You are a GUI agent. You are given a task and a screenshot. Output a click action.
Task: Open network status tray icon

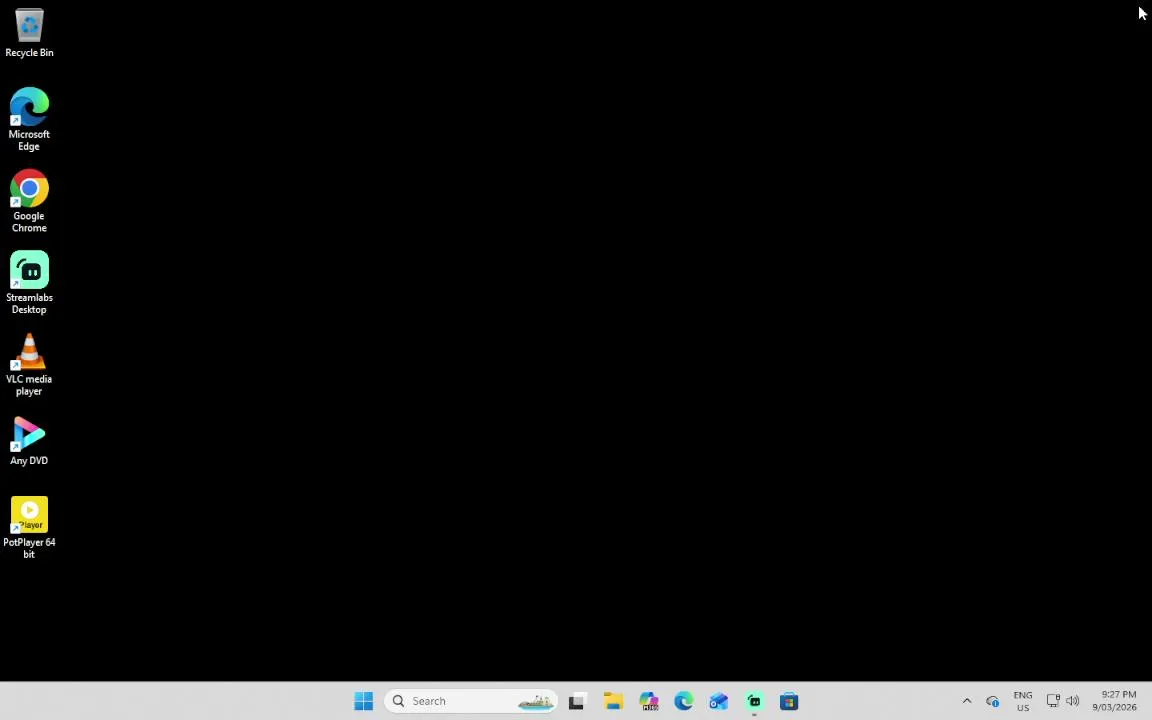1053,701
